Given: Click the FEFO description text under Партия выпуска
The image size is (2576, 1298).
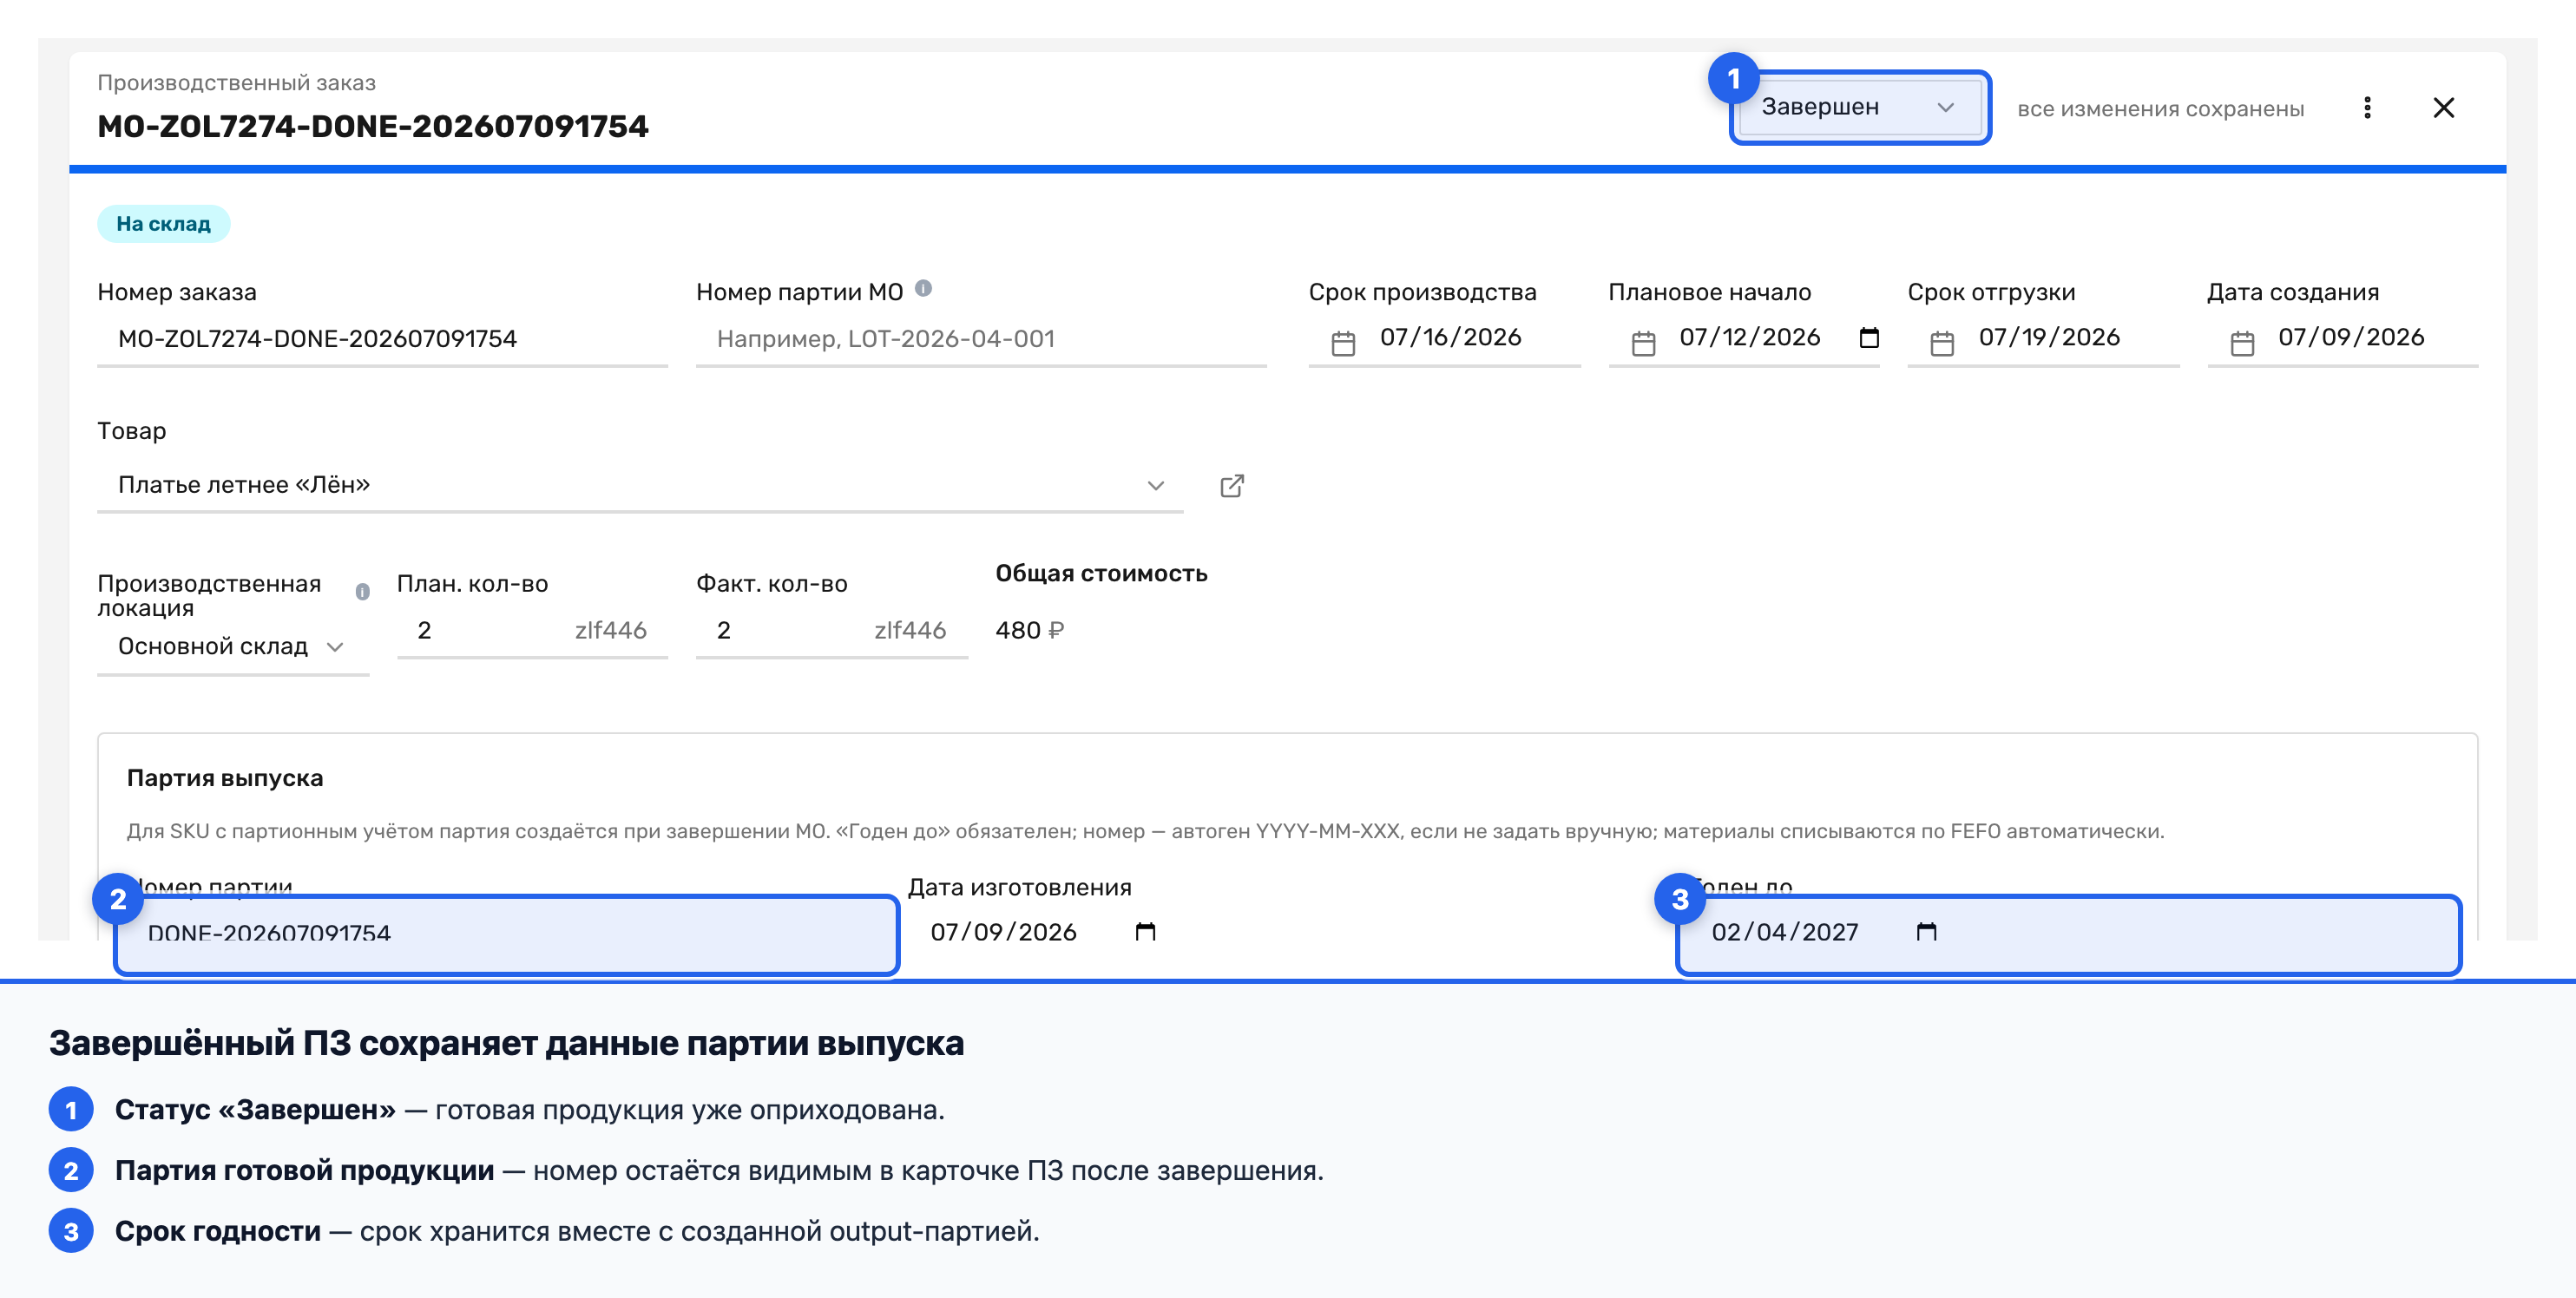Looking at the screenshot, I should click(1145, 832).
